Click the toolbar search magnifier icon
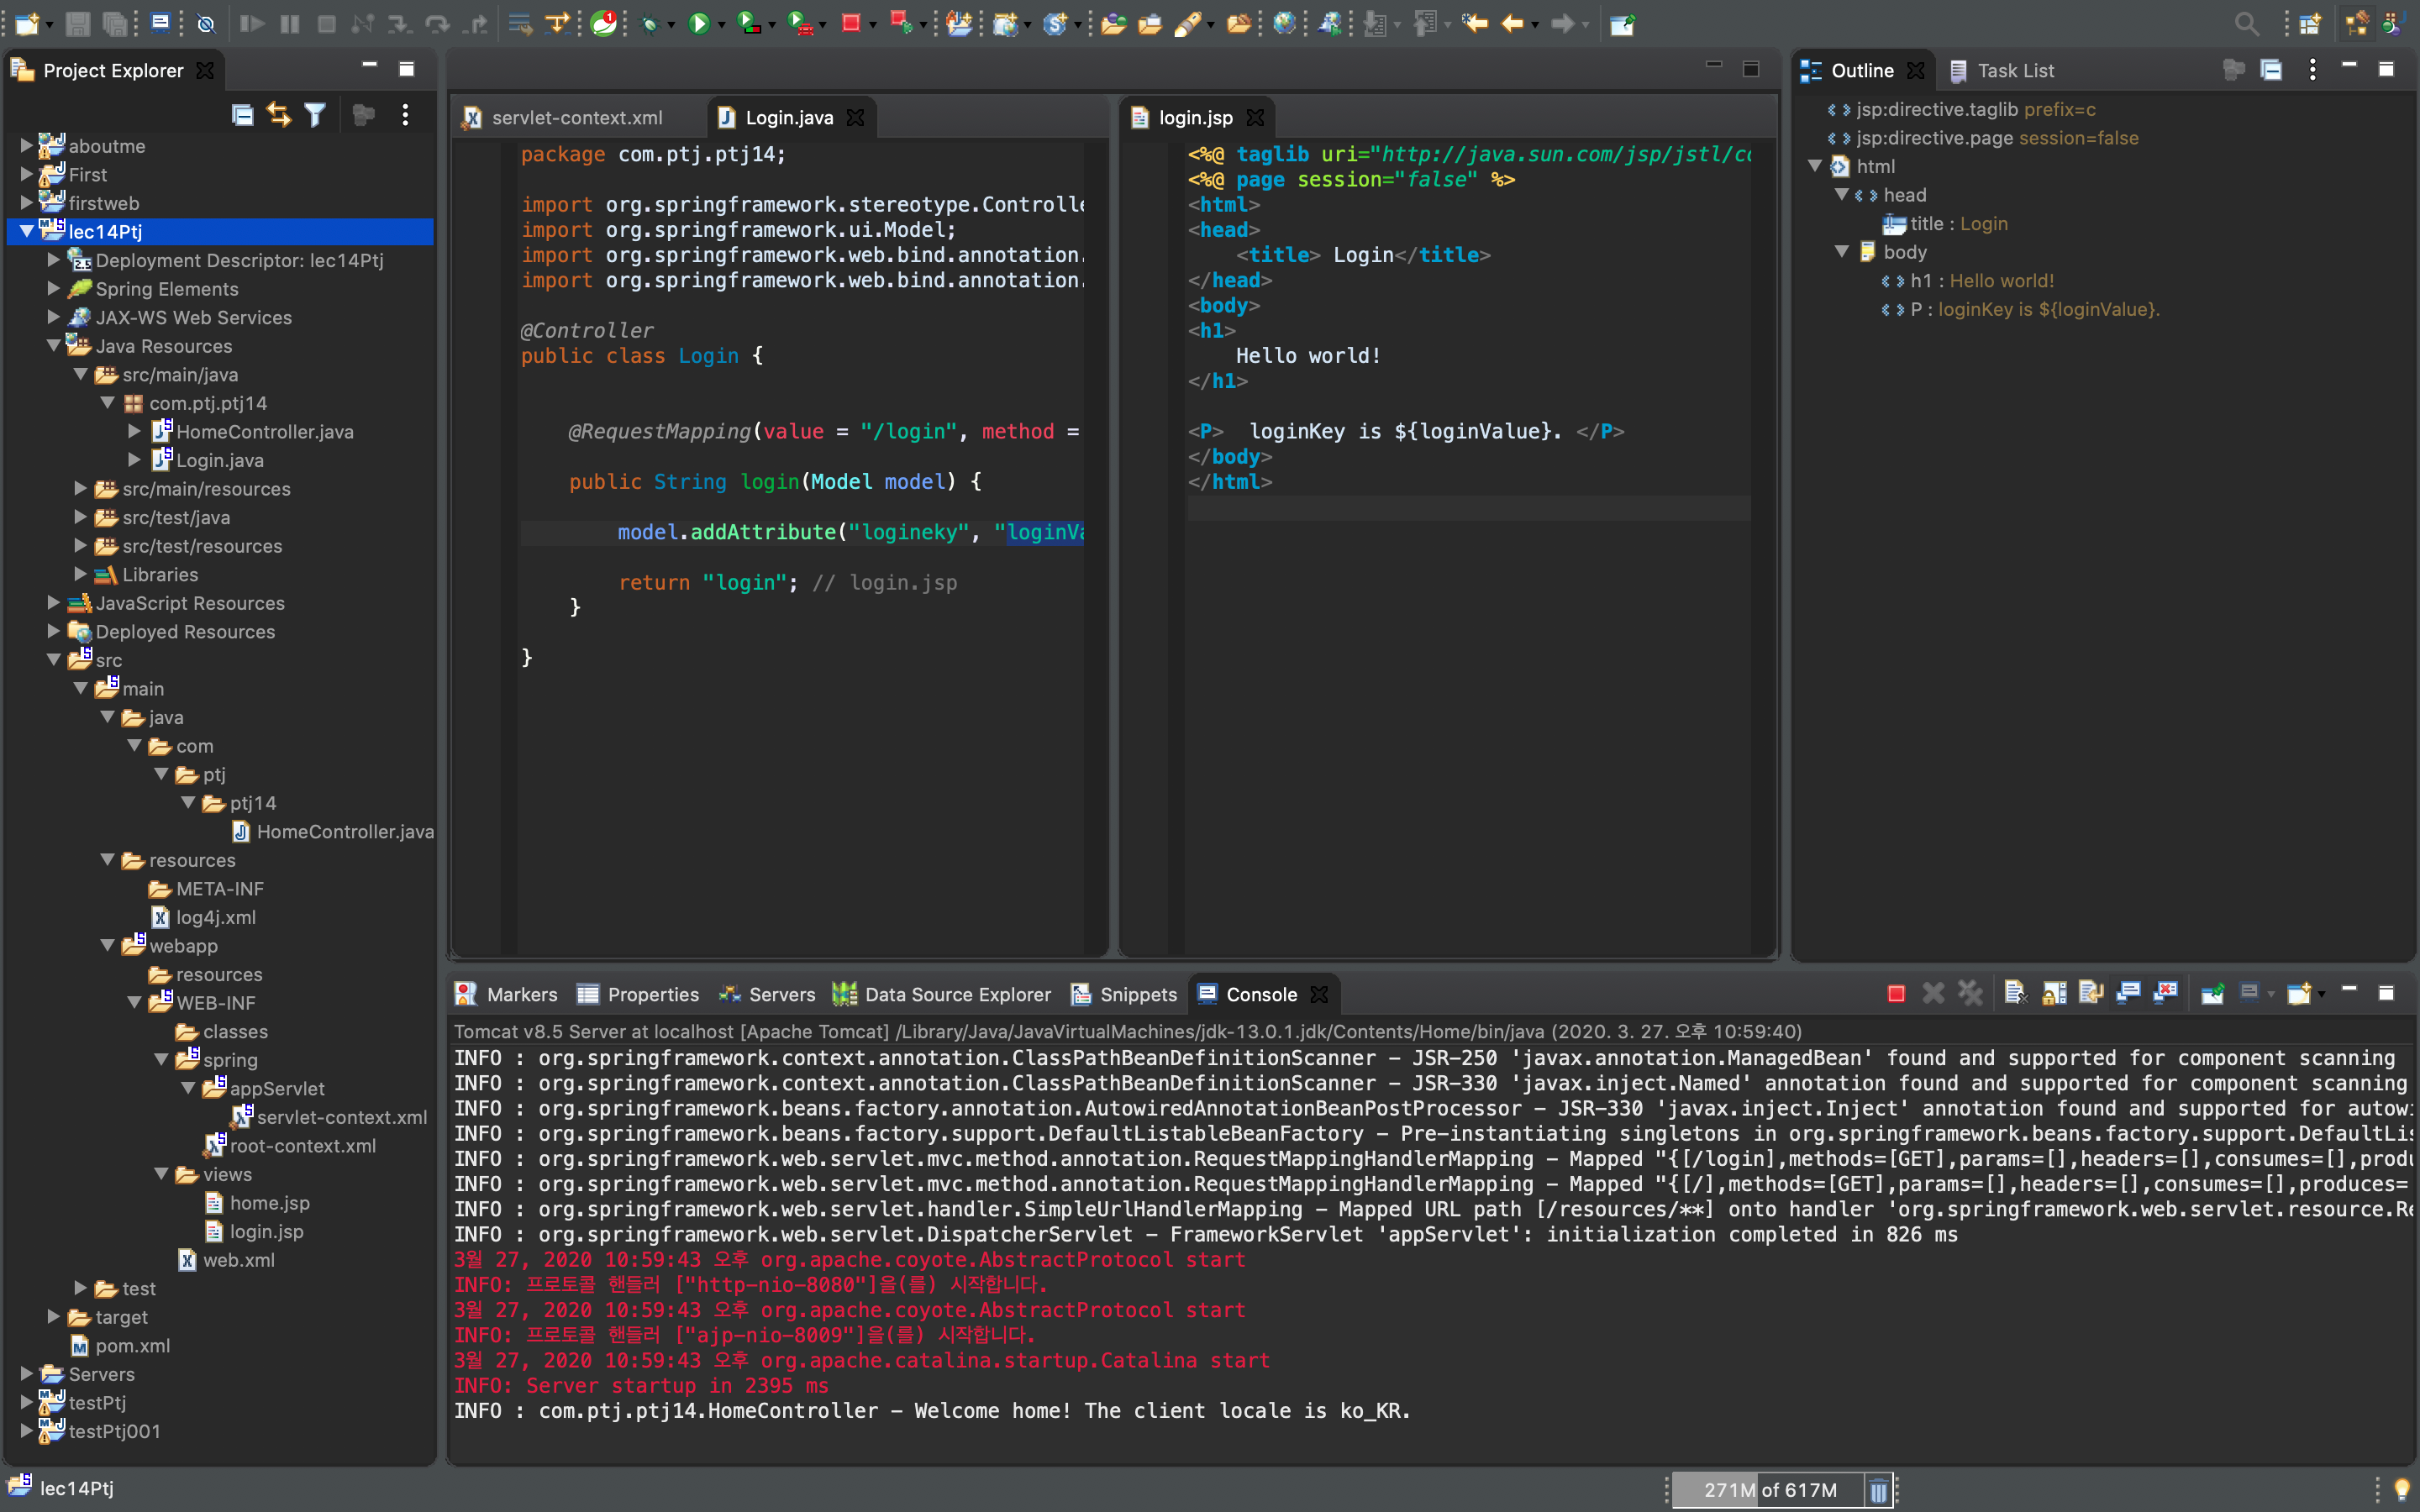This screenshot has width=2420, height=1512. coord(2246,24)
